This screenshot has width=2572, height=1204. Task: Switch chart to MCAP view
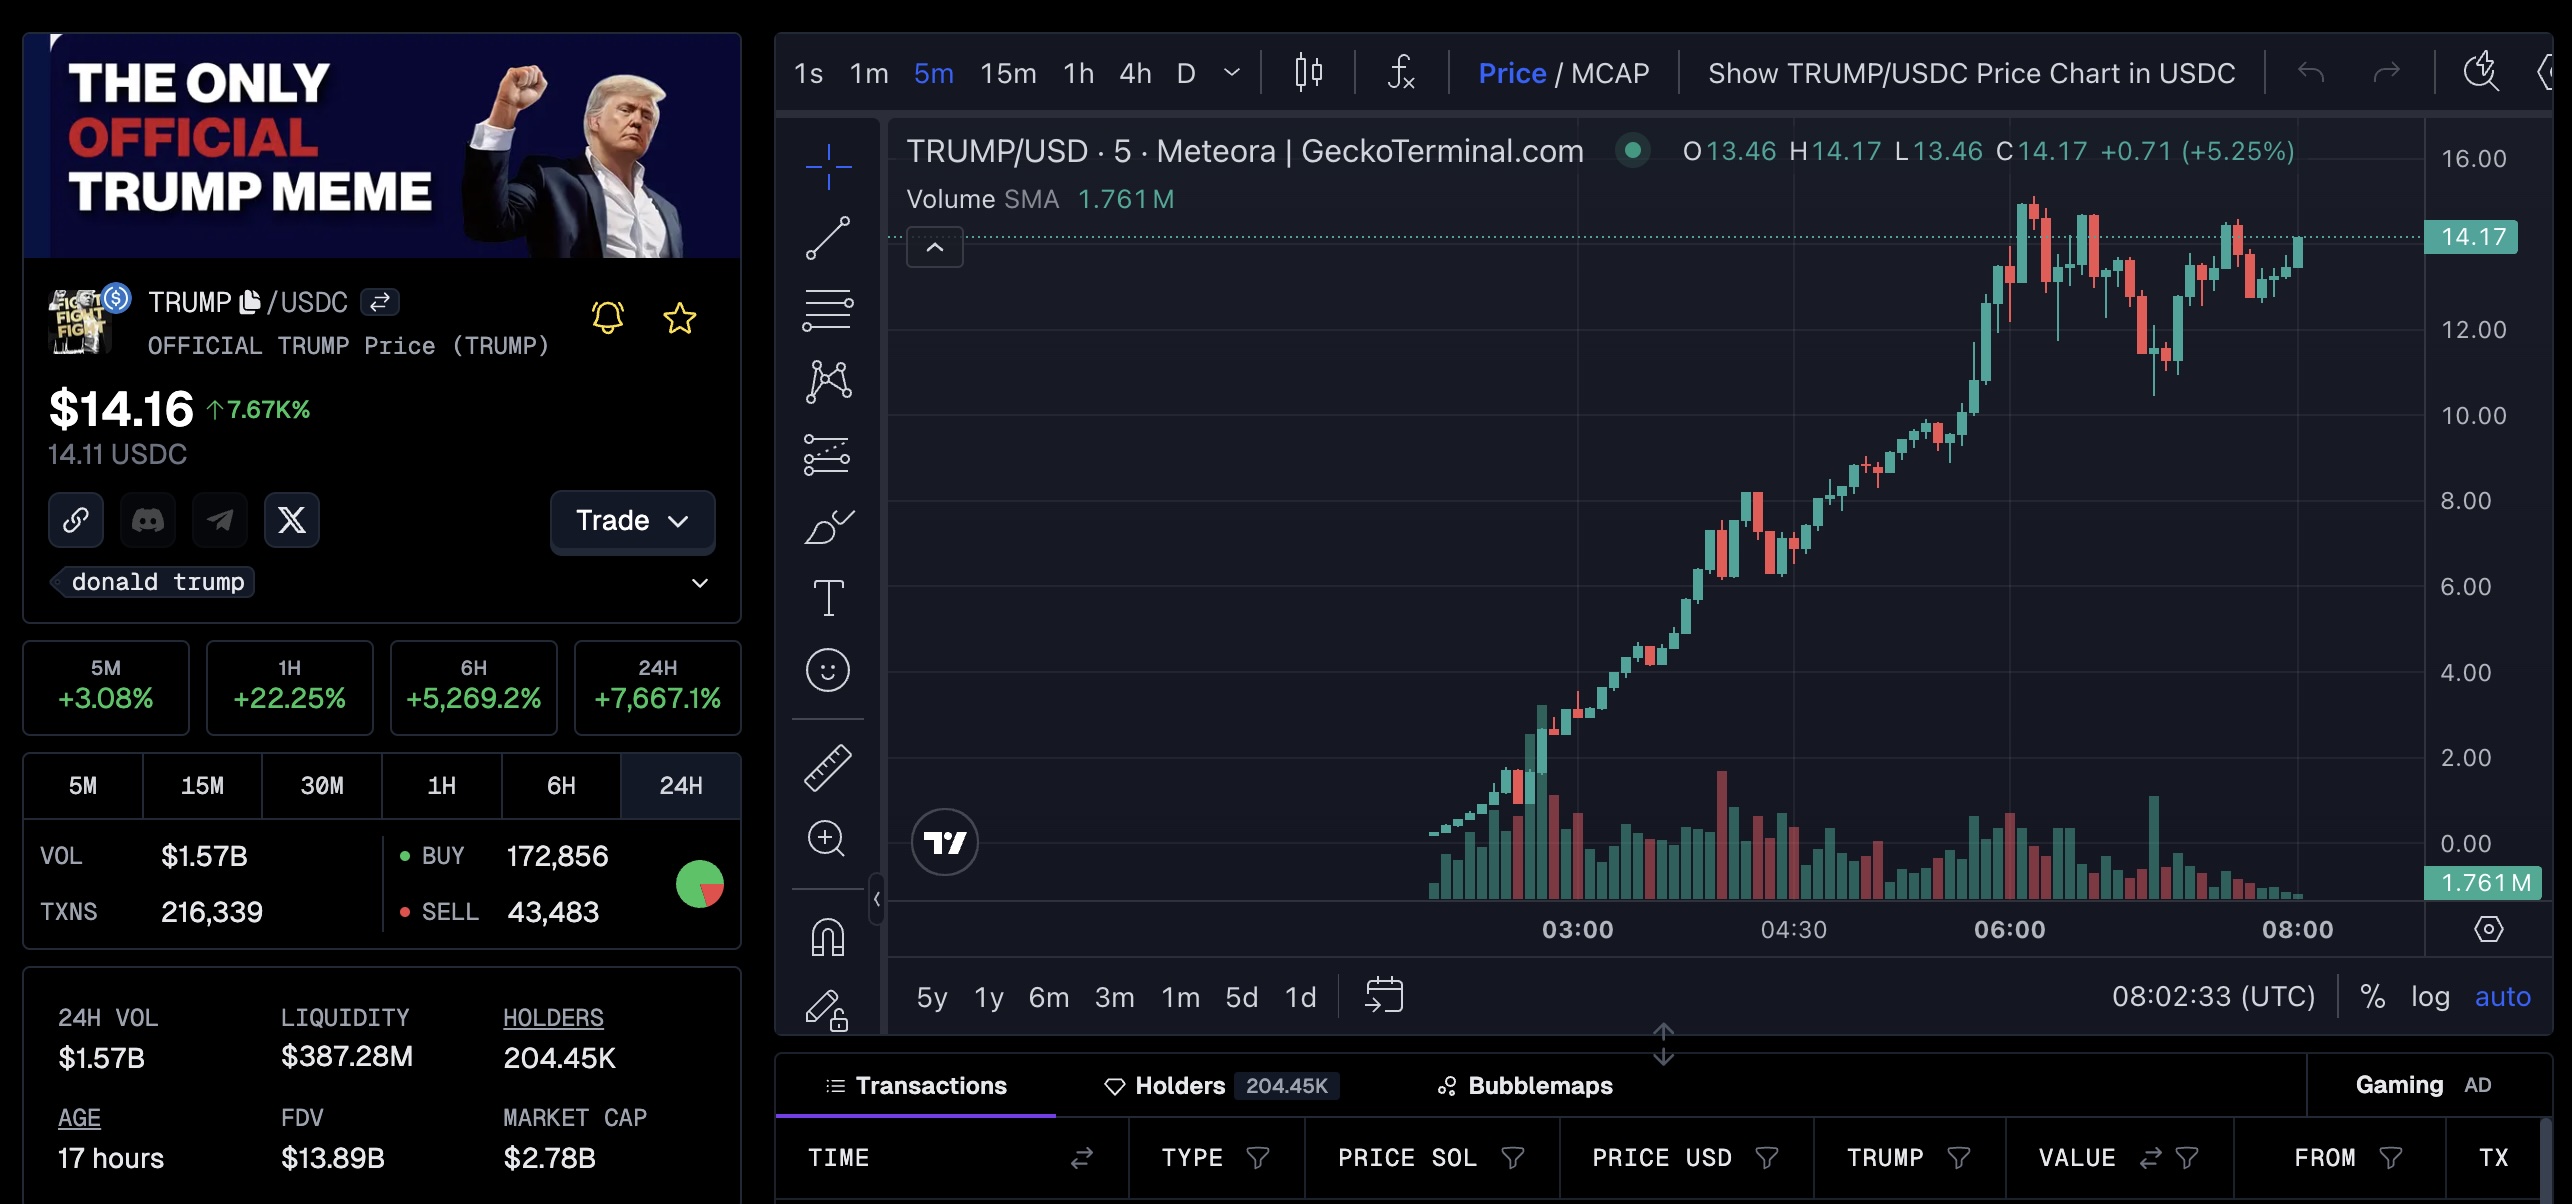pos(1610,73)
